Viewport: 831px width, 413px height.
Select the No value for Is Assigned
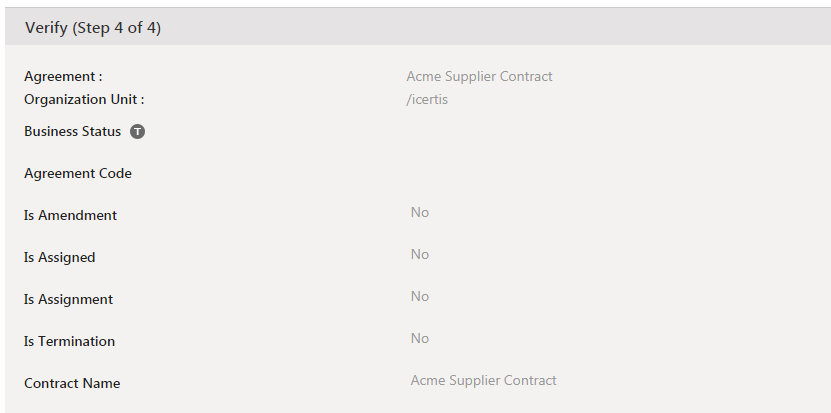pyautogui.click(x=419, y=254)
